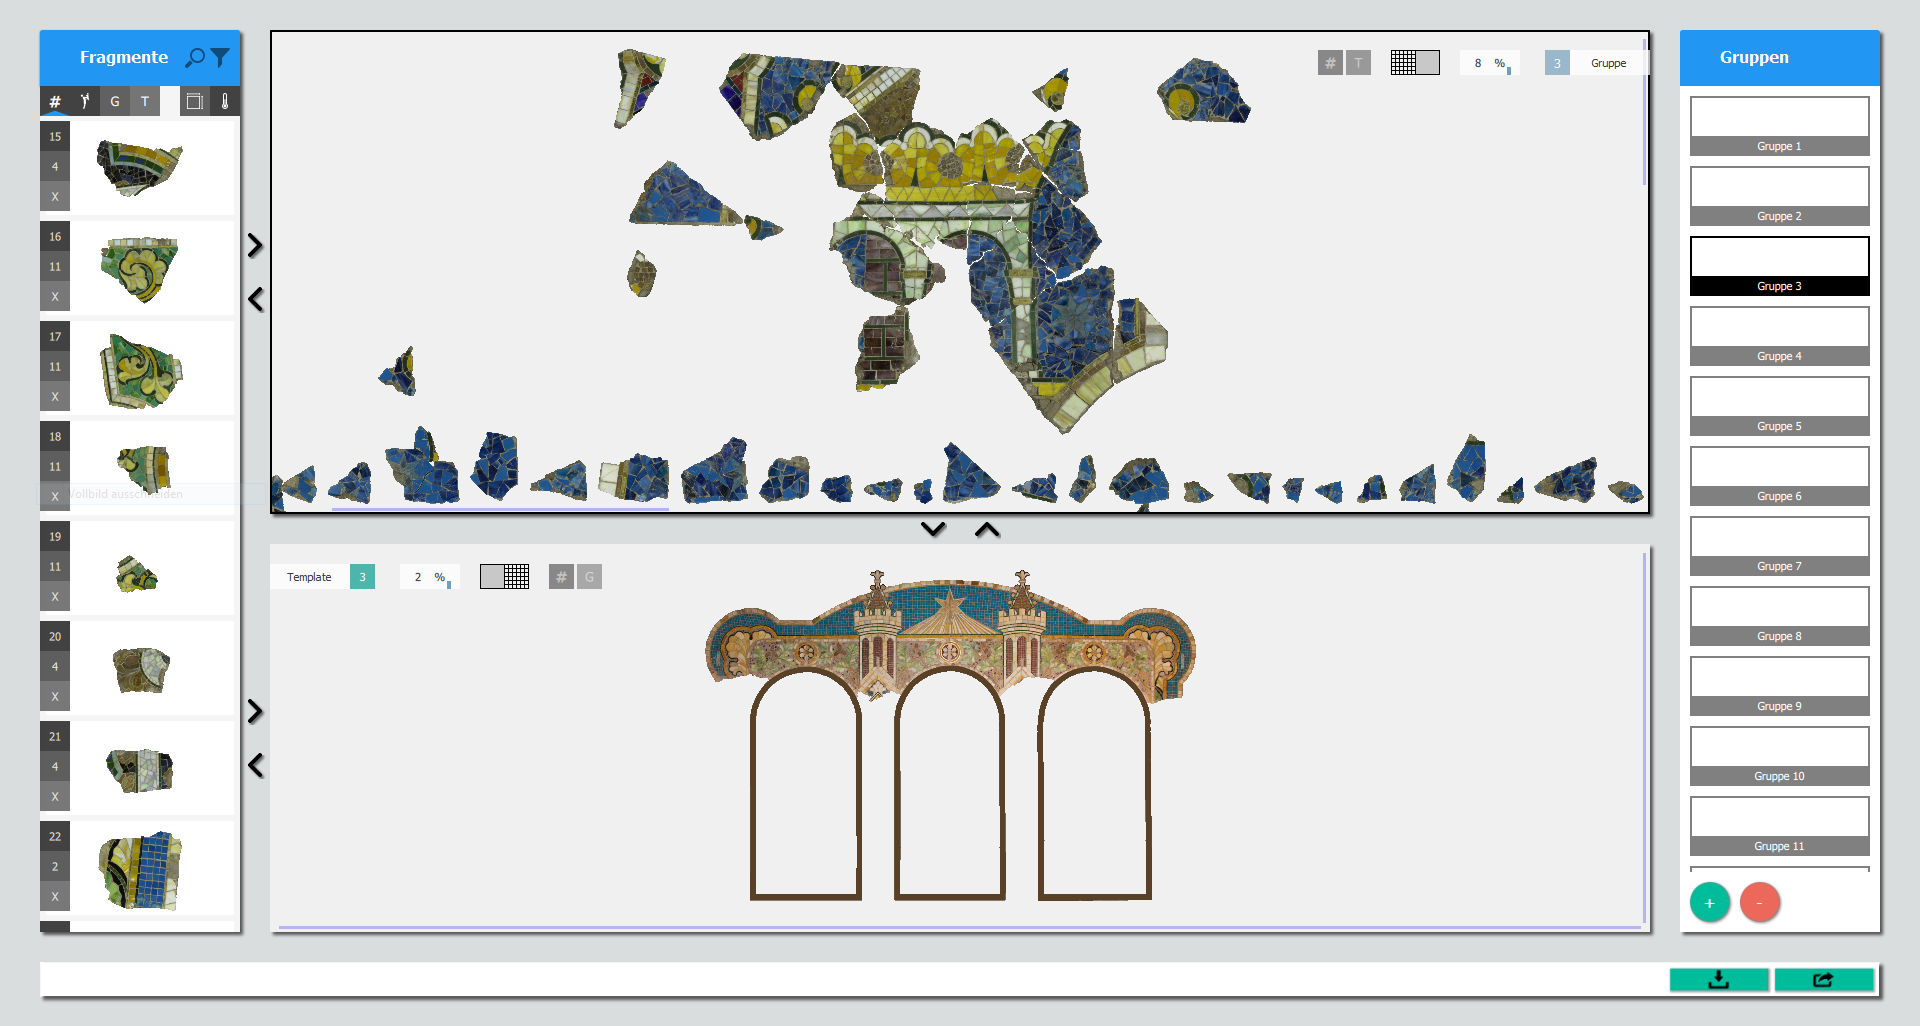Switch grid background toggle in template canvas
The image size is (1920, 1026).
tap(504, 577)
